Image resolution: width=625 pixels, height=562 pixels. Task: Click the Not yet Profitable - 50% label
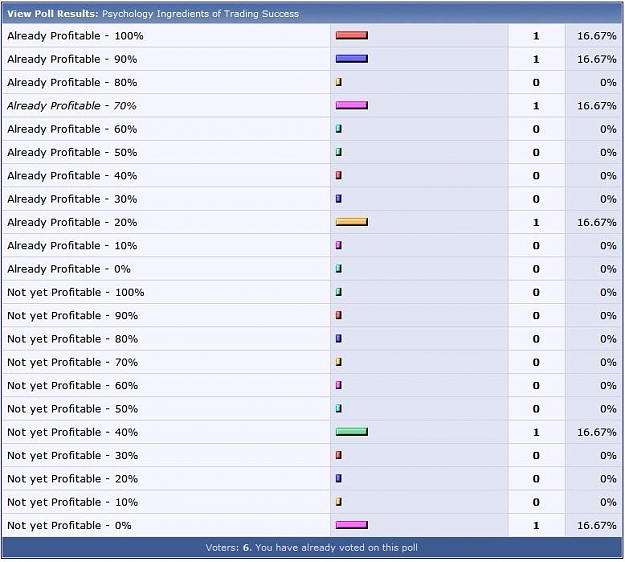pyautogui.click(x=73, y=409)
